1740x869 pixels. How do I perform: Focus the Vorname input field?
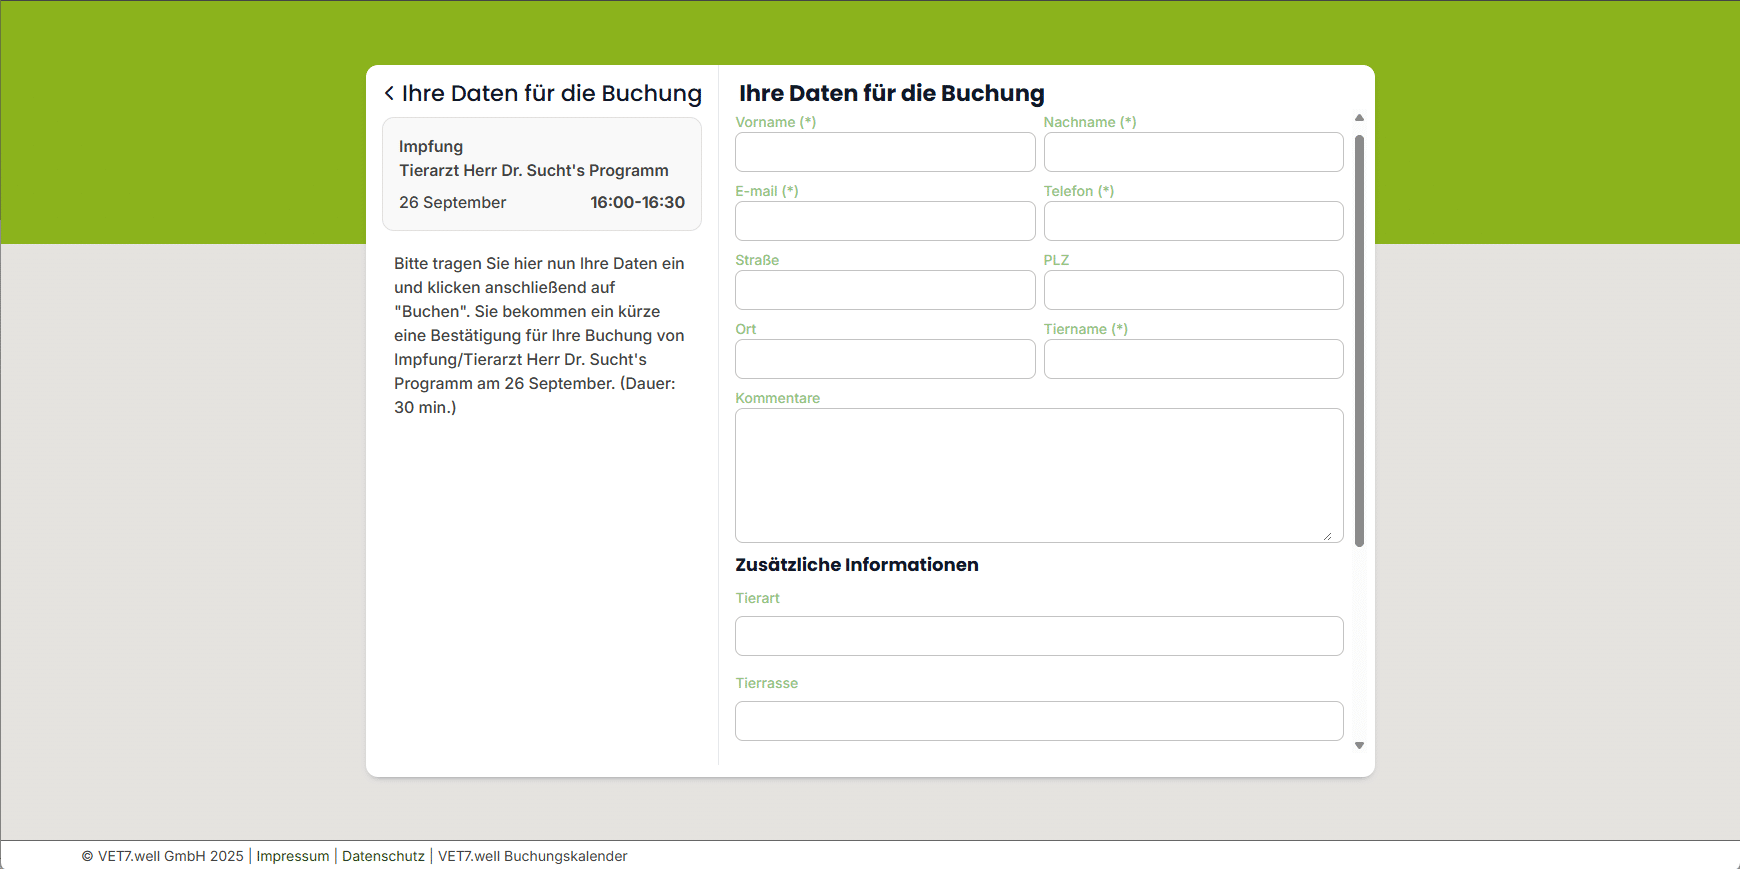click(x=885, y=152)
